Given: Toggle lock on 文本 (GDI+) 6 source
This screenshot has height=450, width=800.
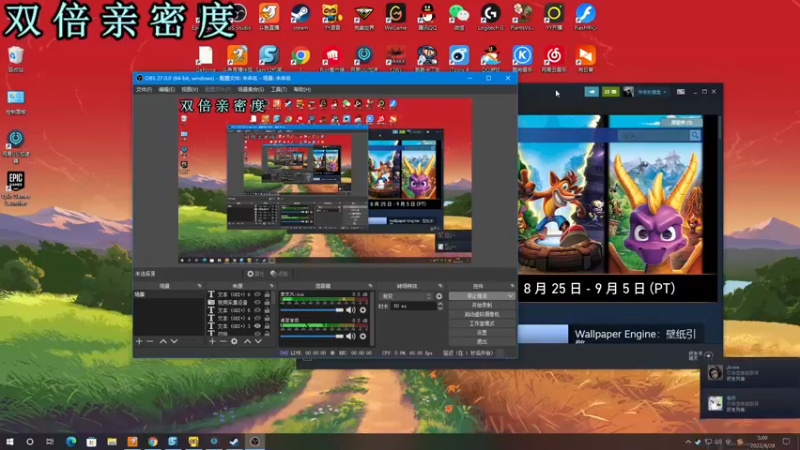Looking at the screenshot, I should [x=267, y=294].
